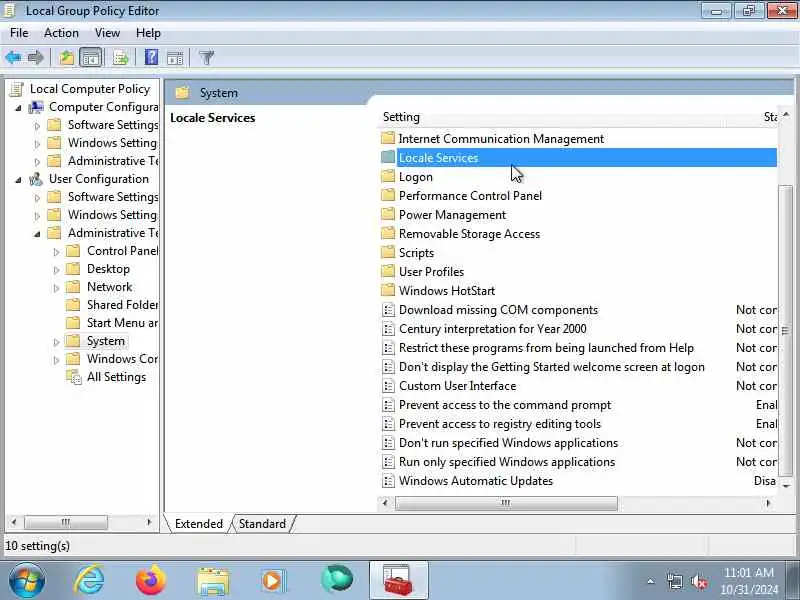800x600 pixels.
Task: Select the Windows HotStart folder
Action: coord(447,291)
